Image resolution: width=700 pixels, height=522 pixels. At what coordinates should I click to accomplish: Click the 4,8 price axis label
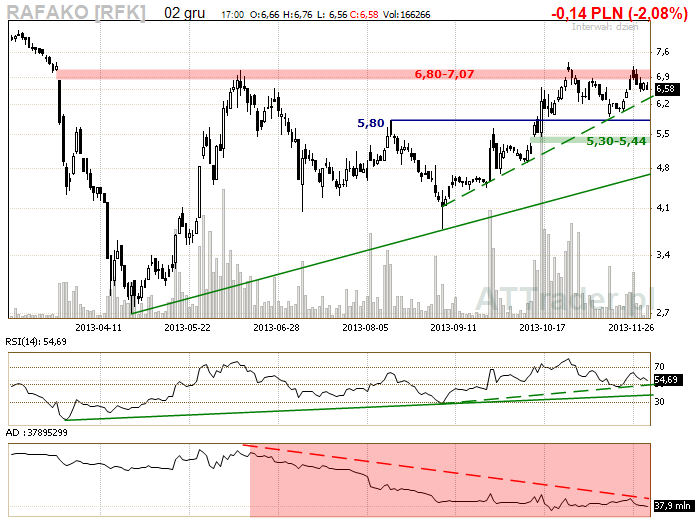pyautogui.click(x=662, y=168)
